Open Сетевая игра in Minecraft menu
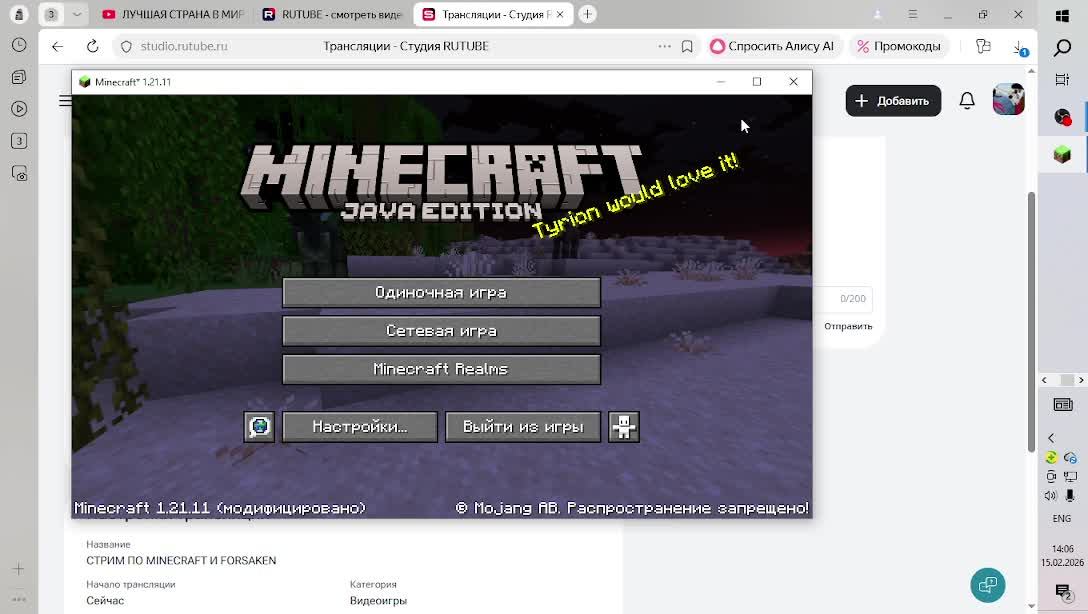 [441, 331]
